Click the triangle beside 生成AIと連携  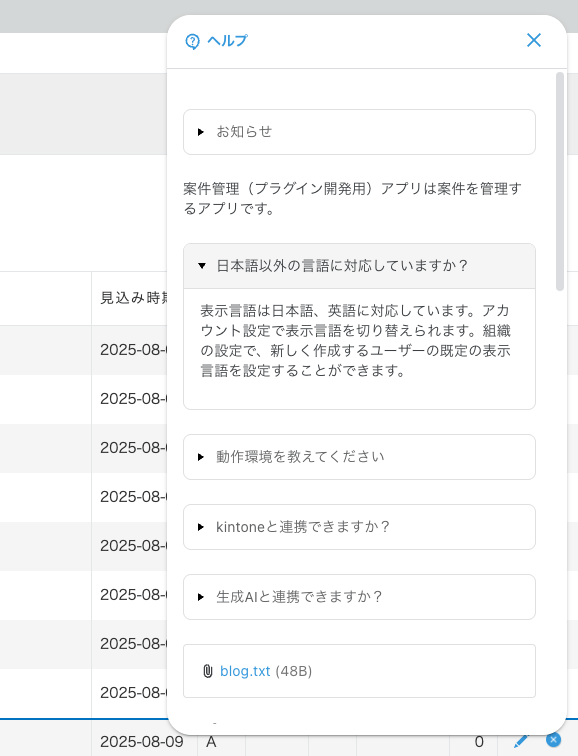201,597
